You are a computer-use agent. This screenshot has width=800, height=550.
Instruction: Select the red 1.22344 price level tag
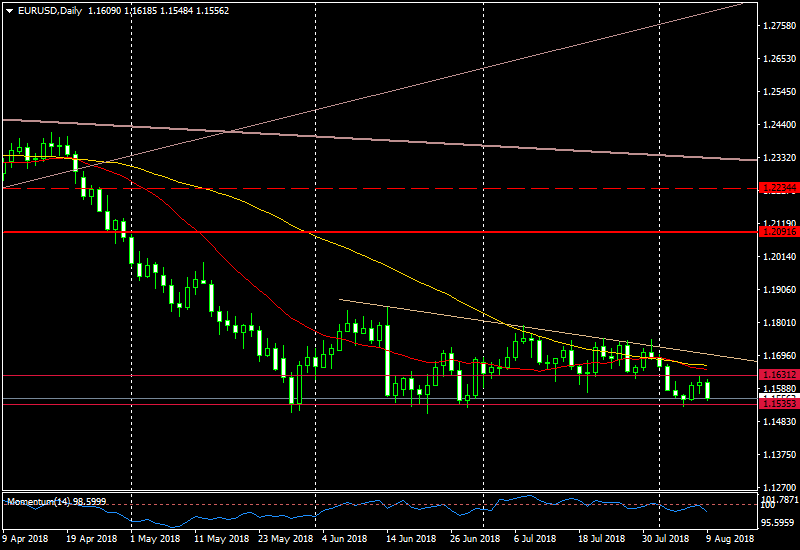point(778,188)
